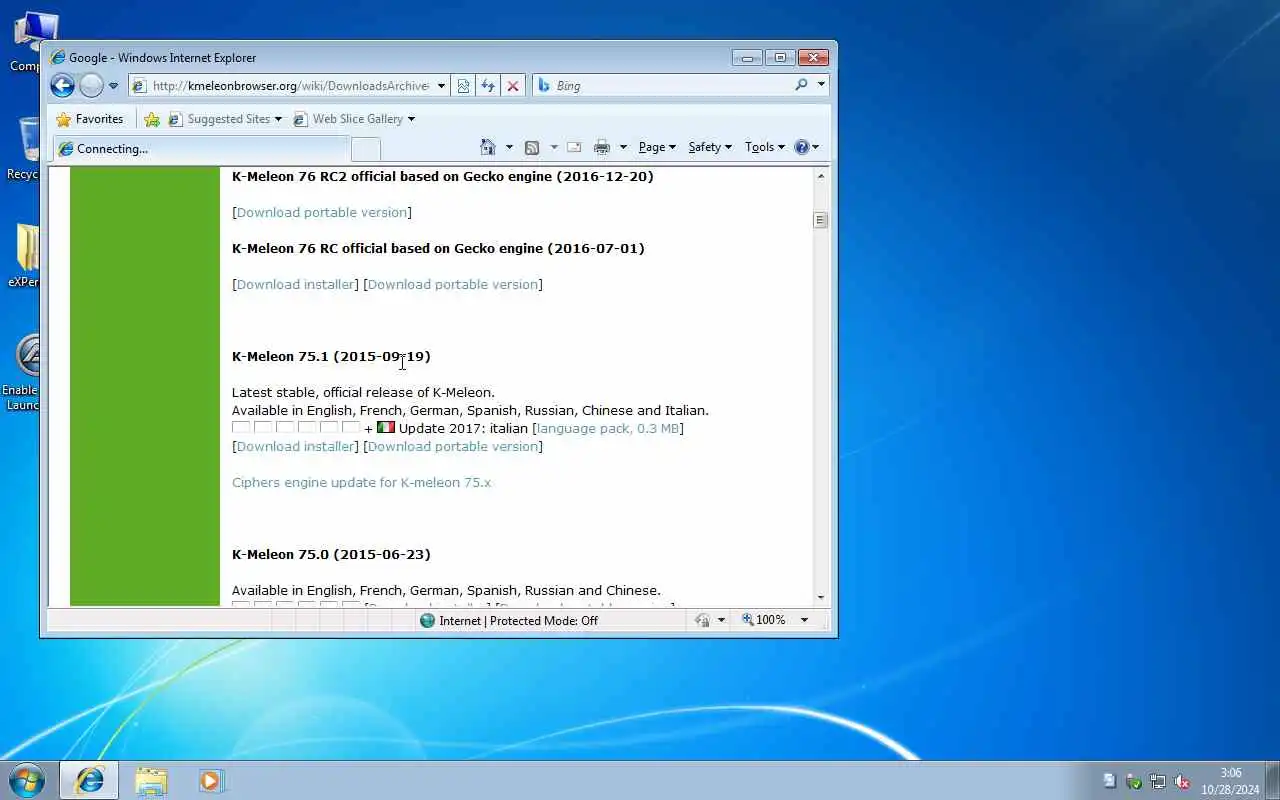Open the Italian language pack 0.3 MB link
Viewport: 1280px width, 800px height.
(608, 428)
